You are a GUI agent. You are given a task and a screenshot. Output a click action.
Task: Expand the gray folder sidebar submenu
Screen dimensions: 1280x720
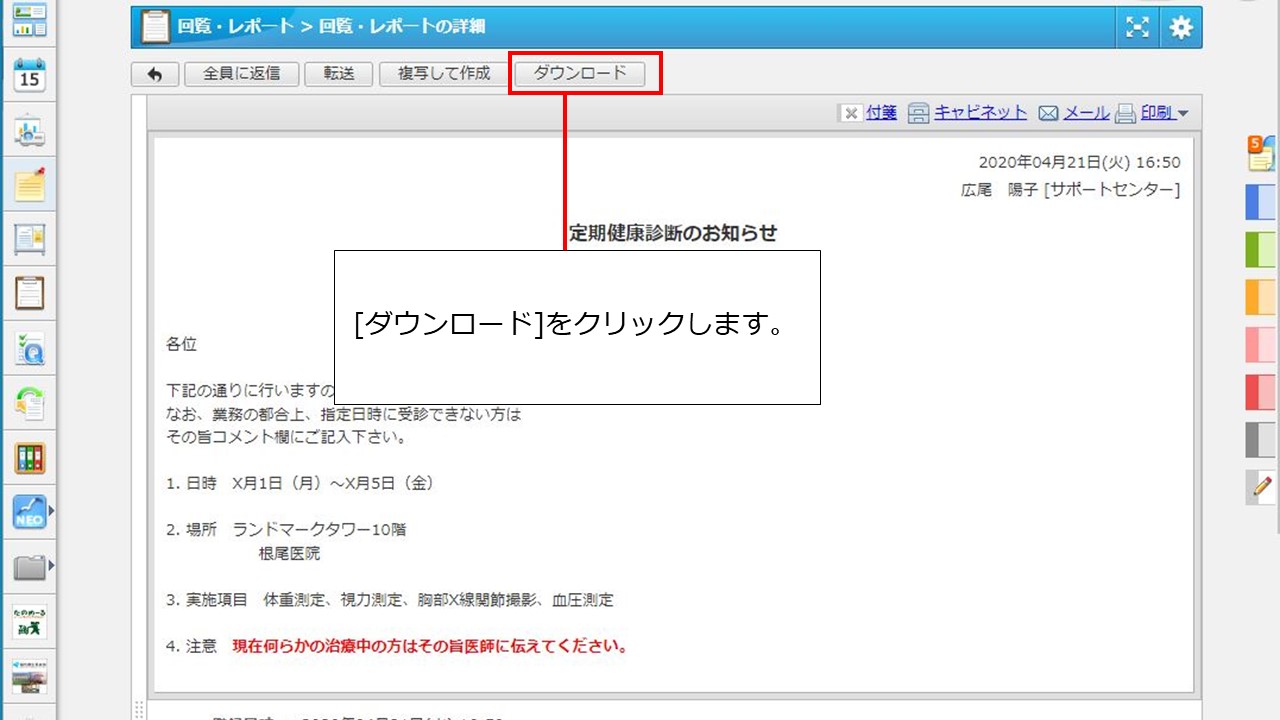pyautogui.click(x=50, y=567)
